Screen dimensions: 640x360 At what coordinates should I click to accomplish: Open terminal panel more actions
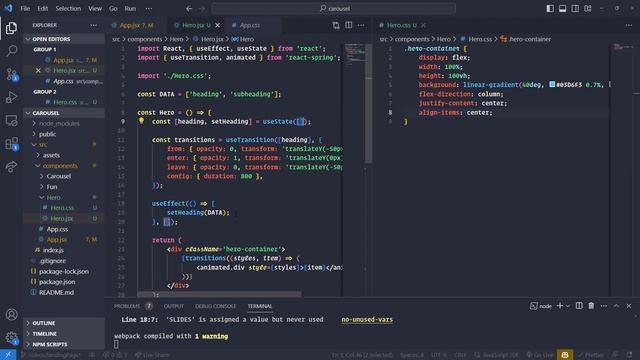pos(604,306)
